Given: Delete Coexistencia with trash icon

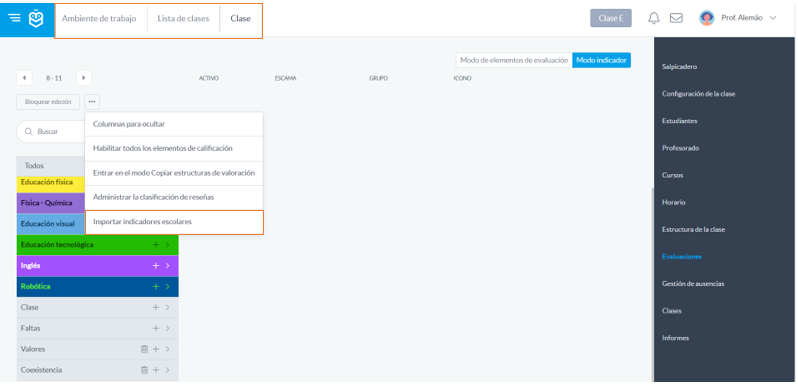Looking at the screenshot, I should coord(144,370).
